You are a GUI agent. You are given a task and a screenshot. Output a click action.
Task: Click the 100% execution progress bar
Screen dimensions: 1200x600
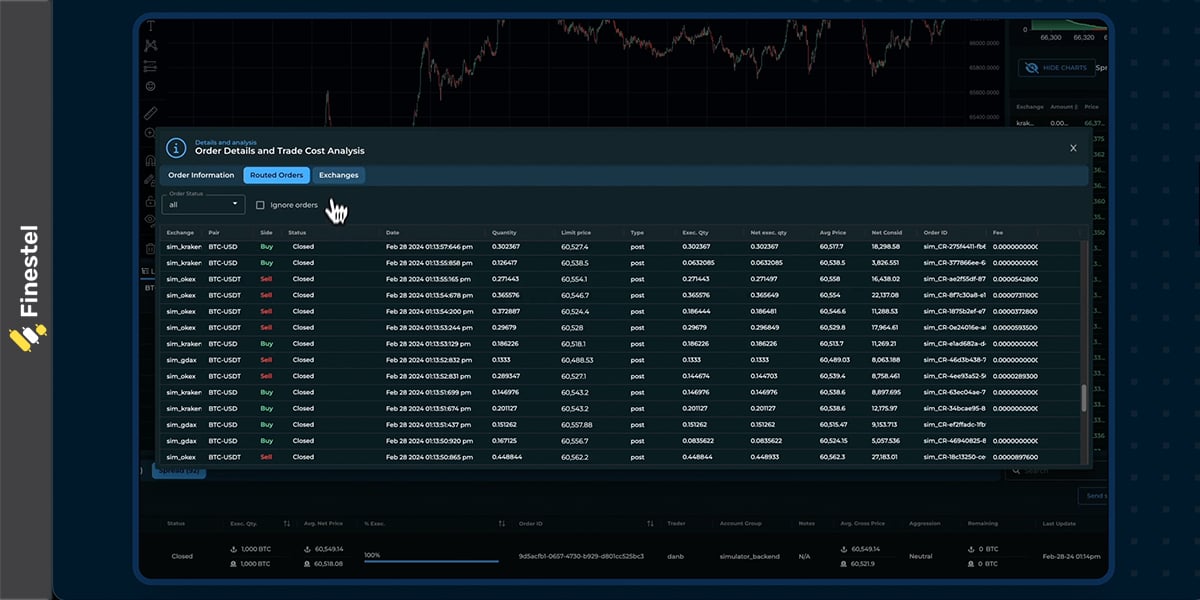click(x=430, y=561)
